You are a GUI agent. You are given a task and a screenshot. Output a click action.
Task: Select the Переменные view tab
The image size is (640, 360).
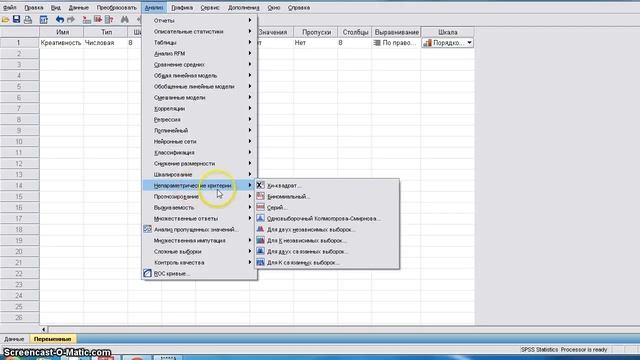tap(53, 339)
